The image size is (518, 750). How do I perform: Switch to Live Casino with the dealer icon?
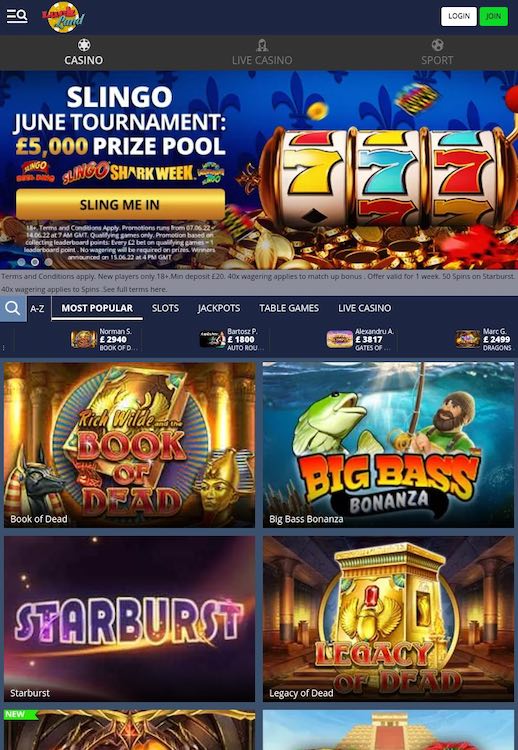click(x=262, y=52)
